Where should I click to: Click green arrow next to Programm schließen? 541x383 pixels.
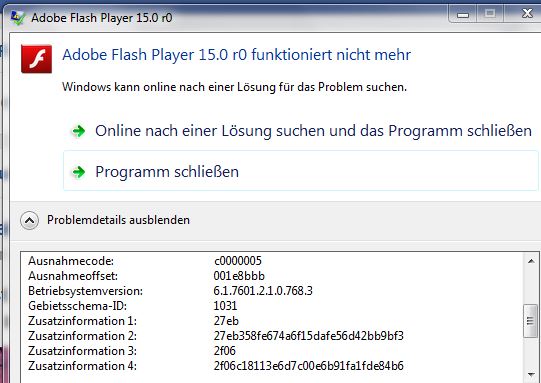pos(79,172)
